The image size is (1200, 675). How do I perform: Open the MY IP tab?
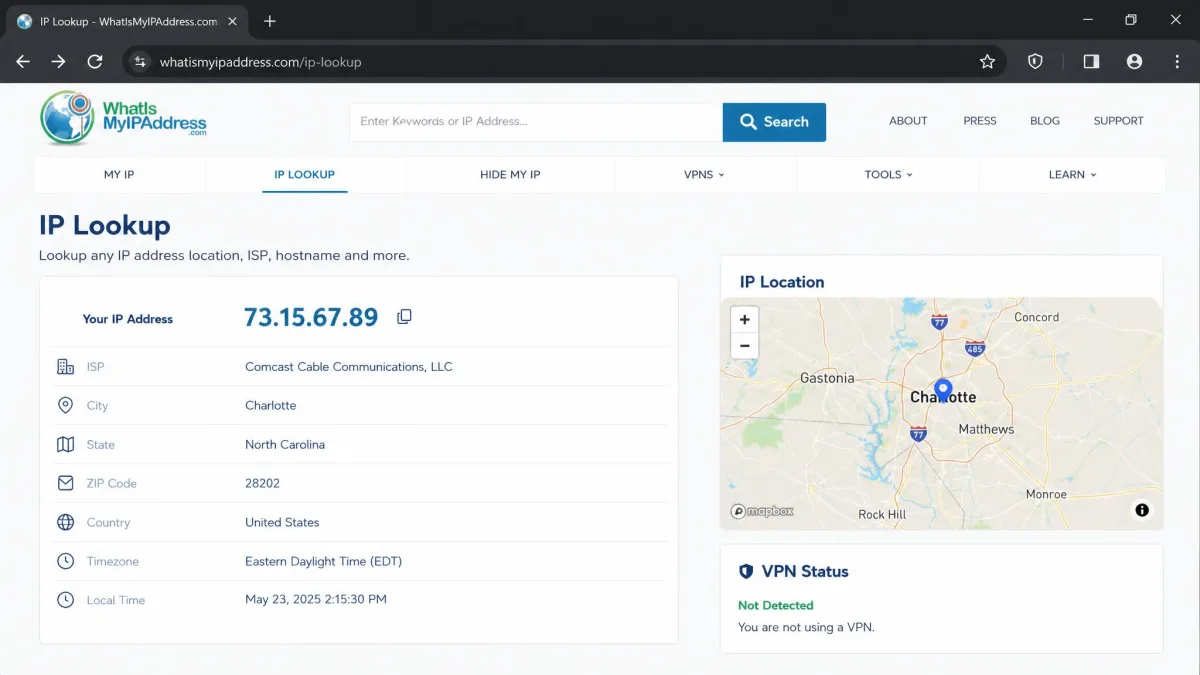pyautogui.click(x=119, y=174)
